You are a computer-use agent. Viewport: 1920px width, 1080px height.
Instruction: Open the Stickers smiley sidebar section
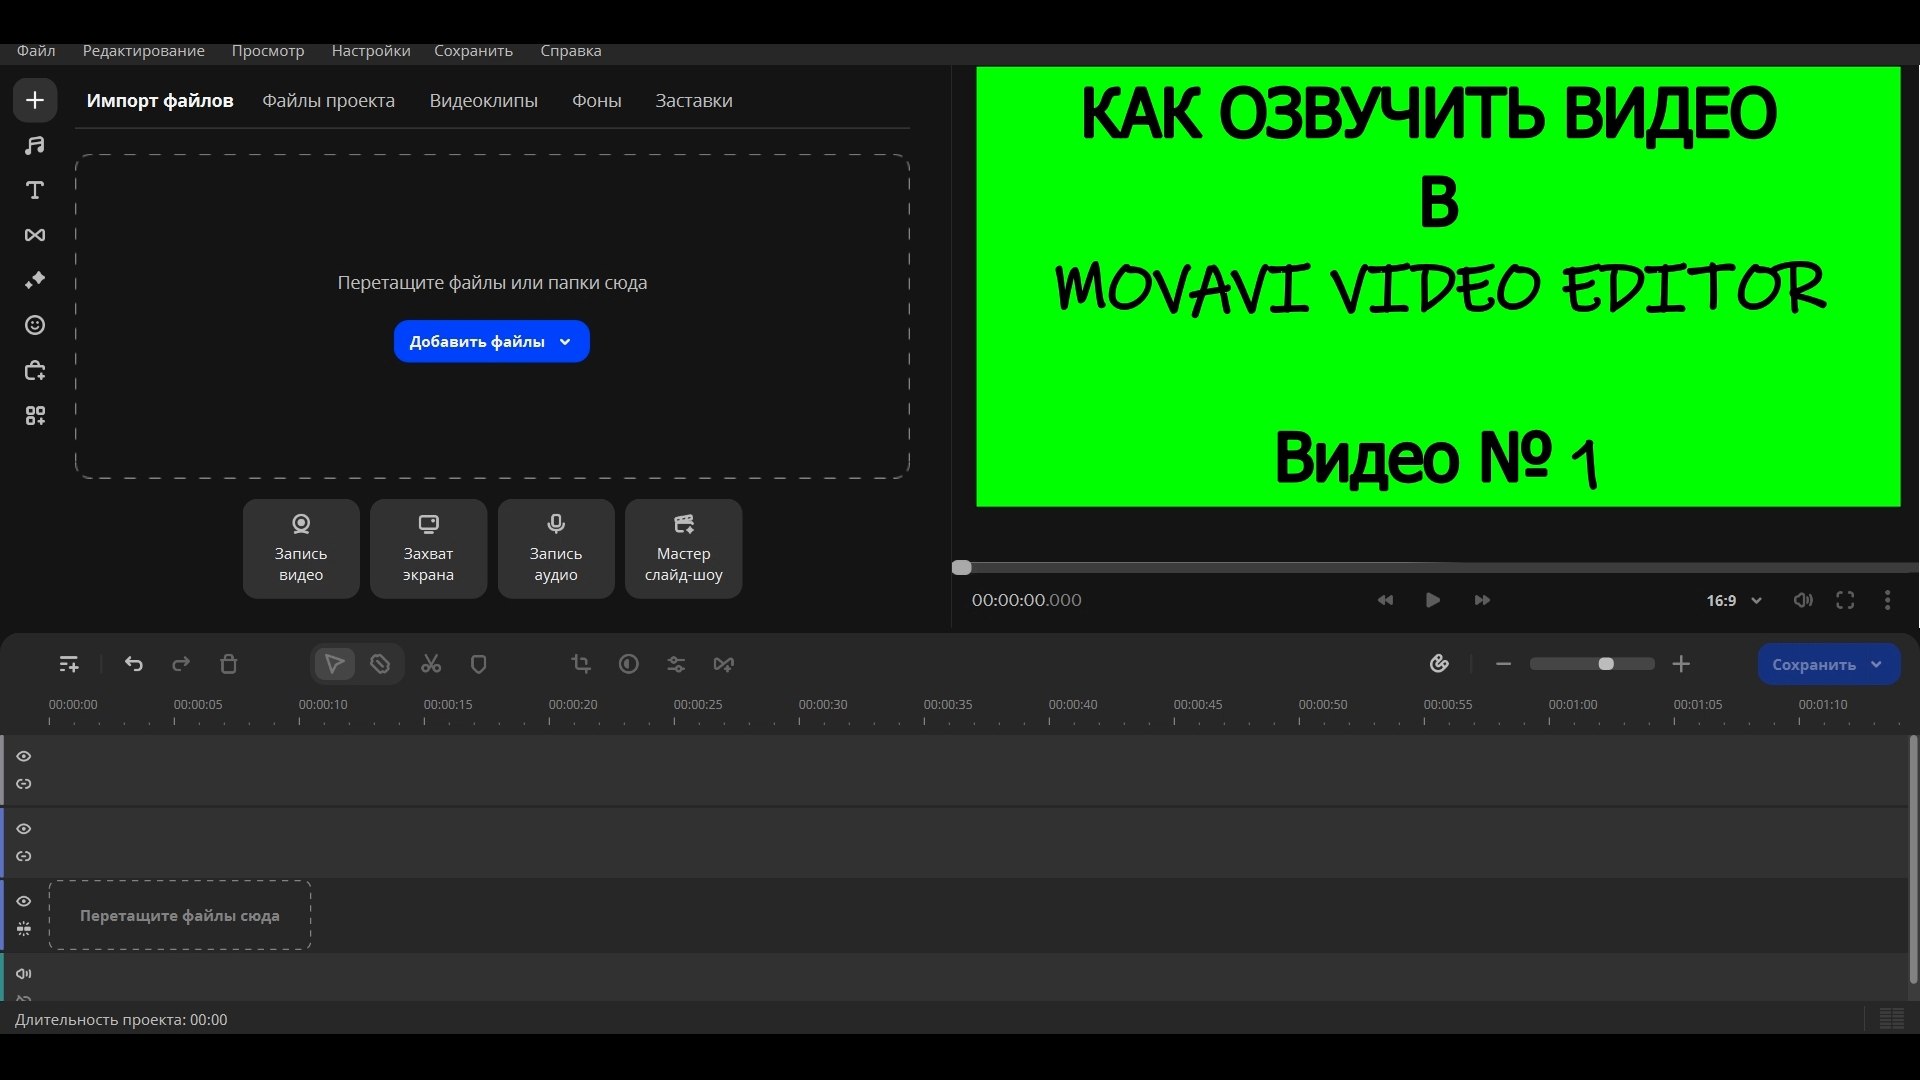(35, 326)
